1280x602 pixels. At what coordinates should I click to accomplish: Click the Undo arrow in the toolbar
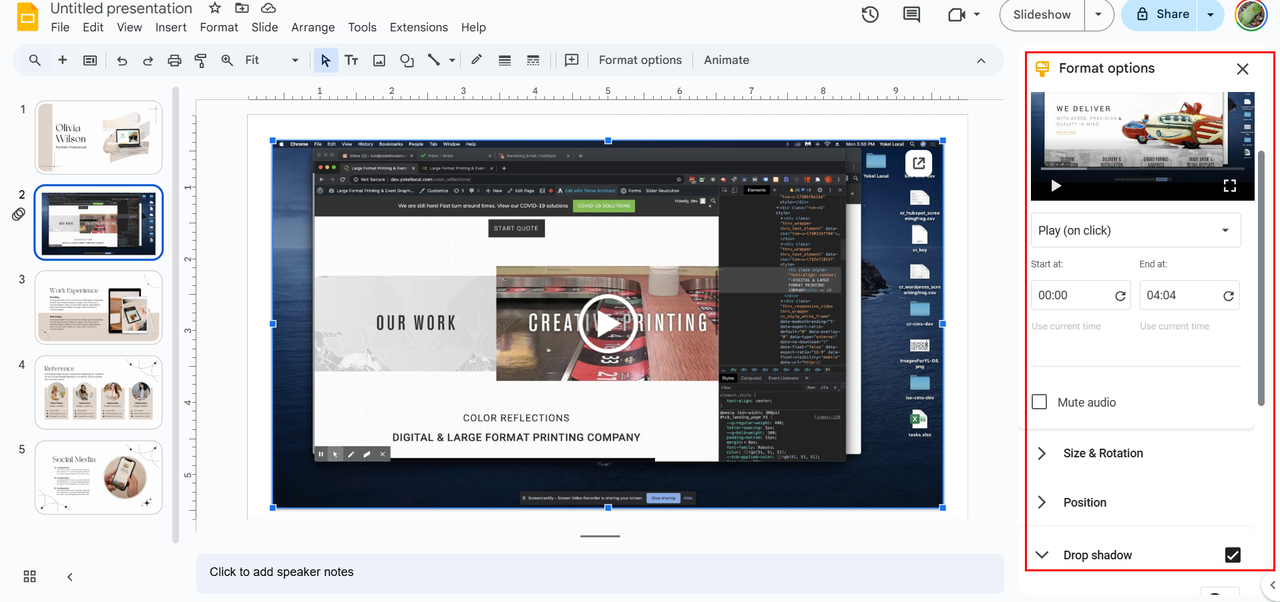click(122, 60)
